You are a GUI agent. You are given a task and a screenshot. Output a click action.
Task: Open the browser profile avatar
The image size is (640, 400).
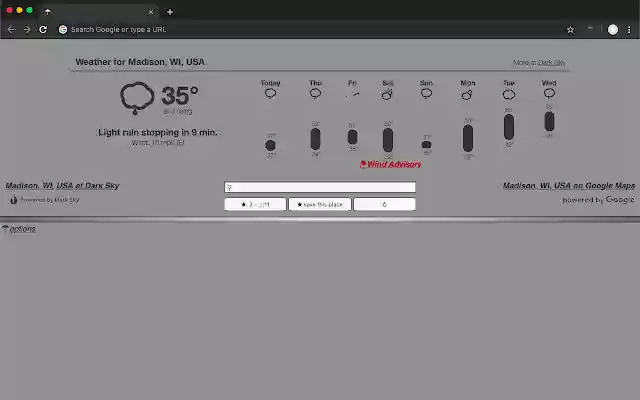click(x=613, y=29)
